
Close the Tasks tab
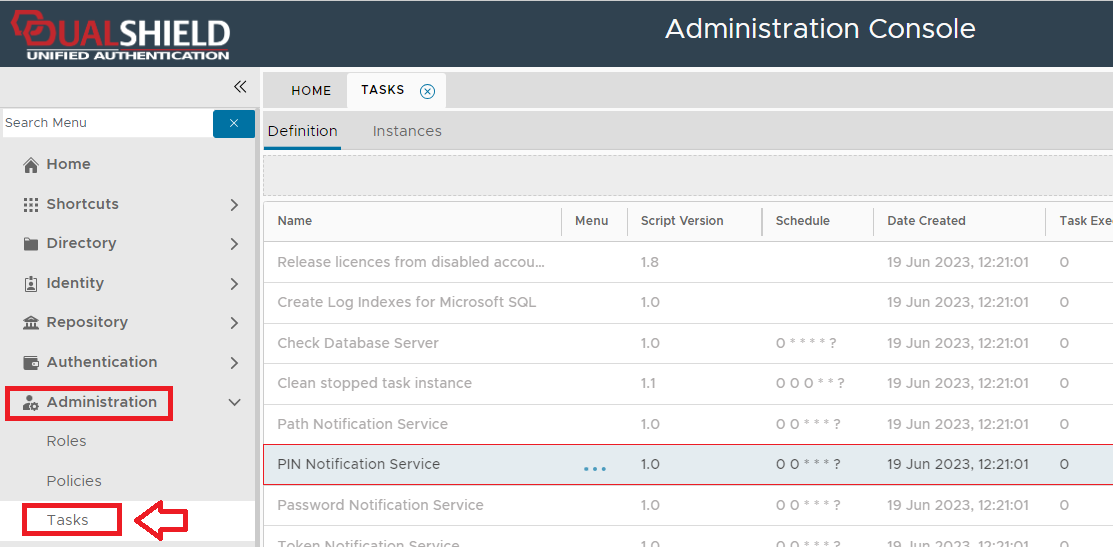click(428, 91)
